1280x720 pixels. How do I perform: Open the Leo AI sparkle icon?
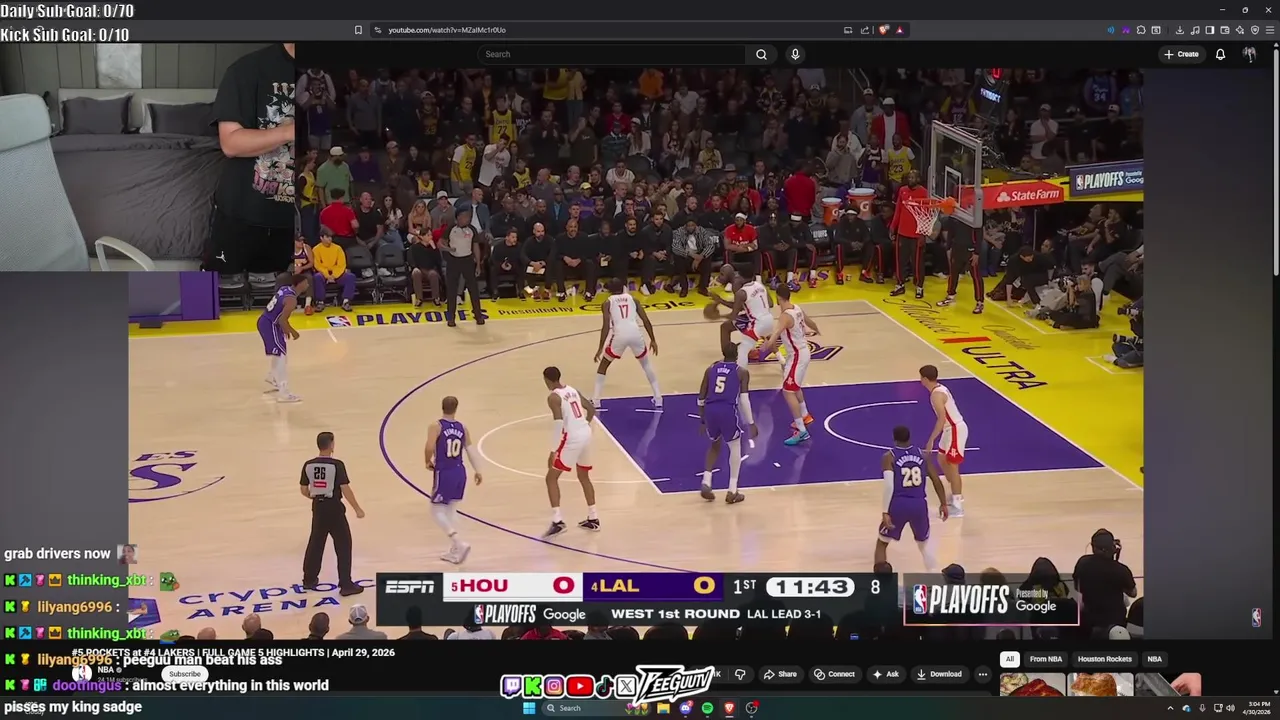pyautogui.click(x=1240, y=30)
